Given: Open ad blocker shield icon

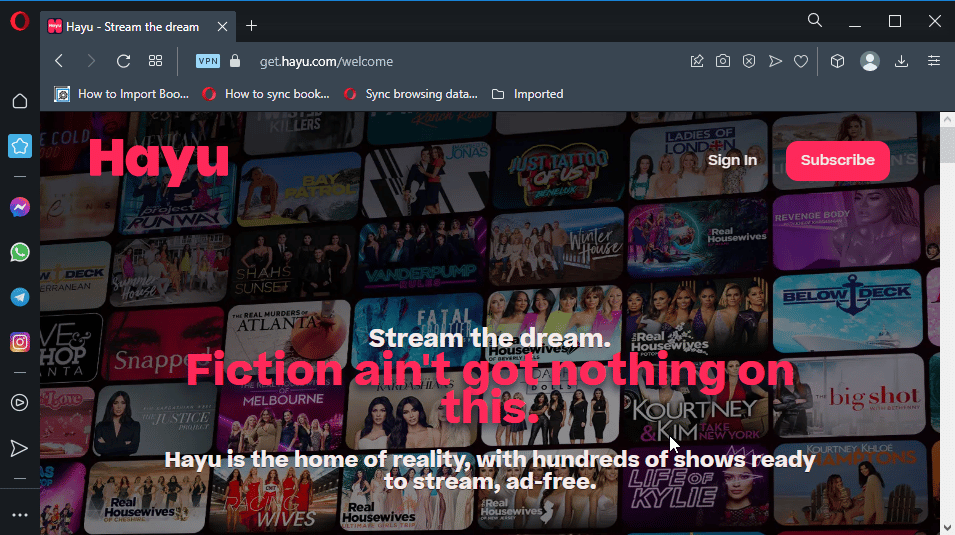Looking at the screenshot, I should (x=749, y=61).
